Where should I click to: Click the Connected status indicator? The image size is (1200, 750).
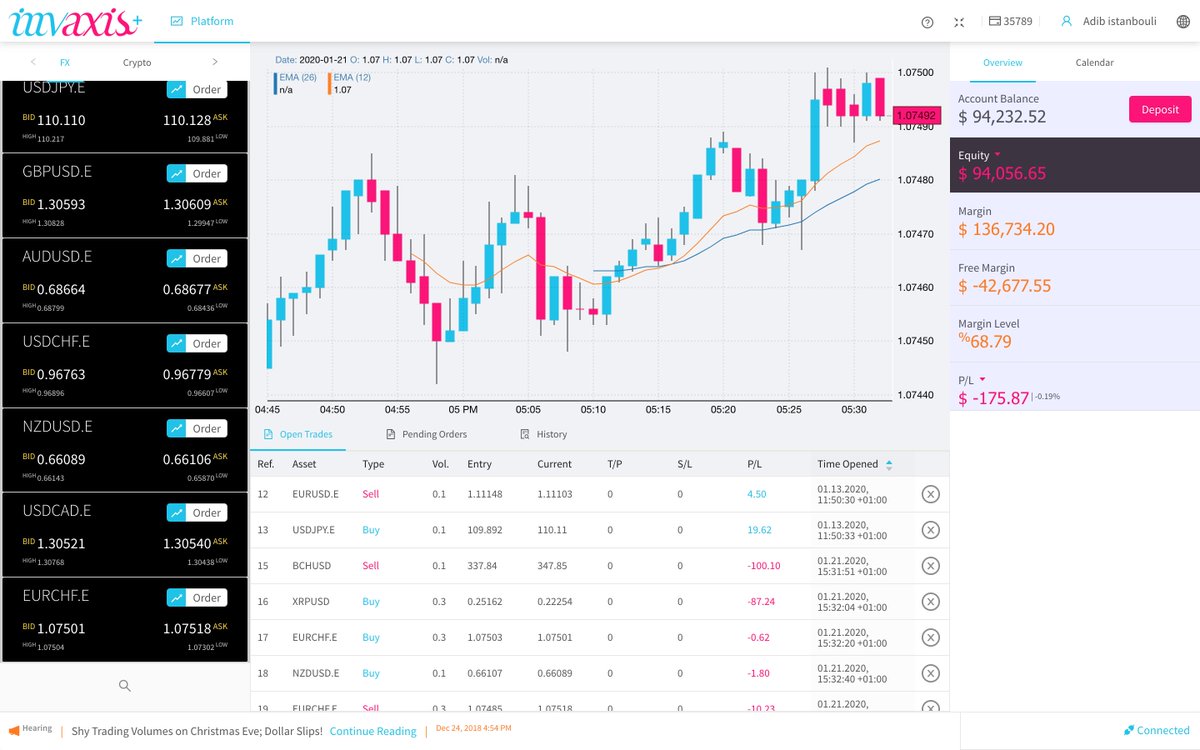tap(1157, 731)
